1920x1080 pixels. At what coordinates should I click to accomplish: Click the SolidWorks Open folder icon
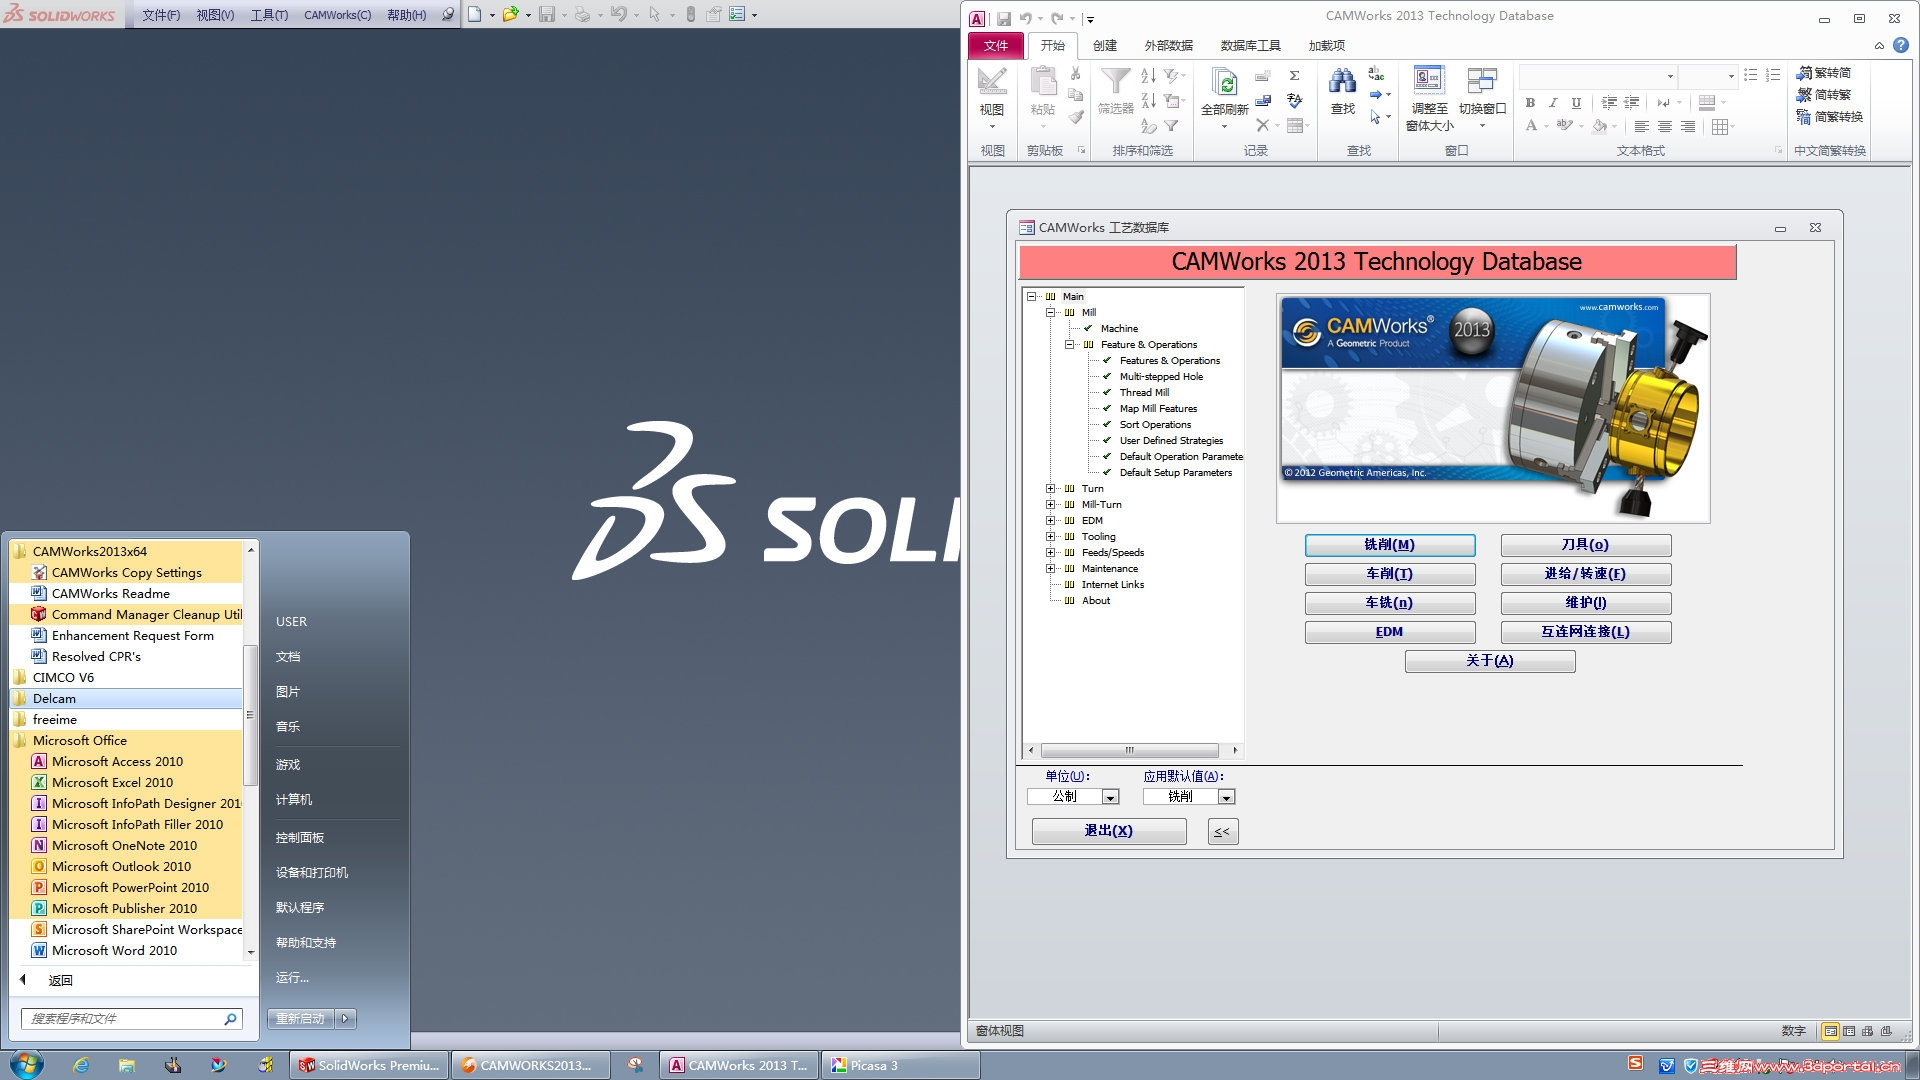point(510,14)
